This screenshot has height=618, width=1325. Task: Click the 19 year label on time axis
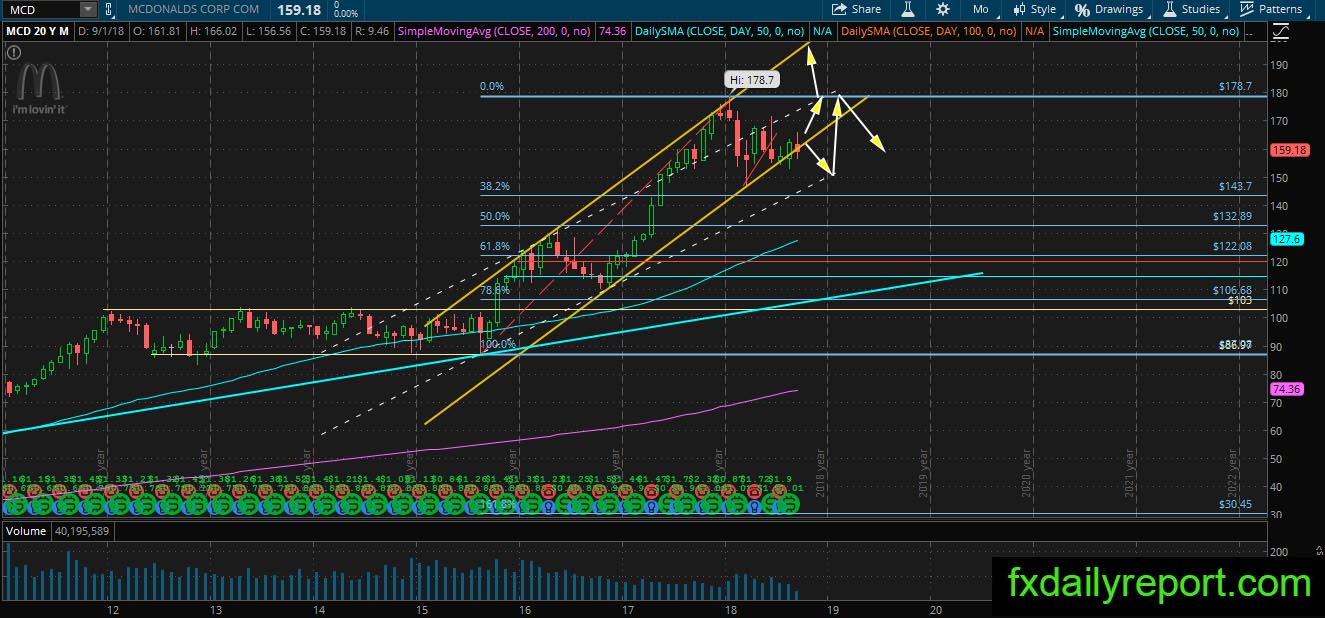click(832, 609)
